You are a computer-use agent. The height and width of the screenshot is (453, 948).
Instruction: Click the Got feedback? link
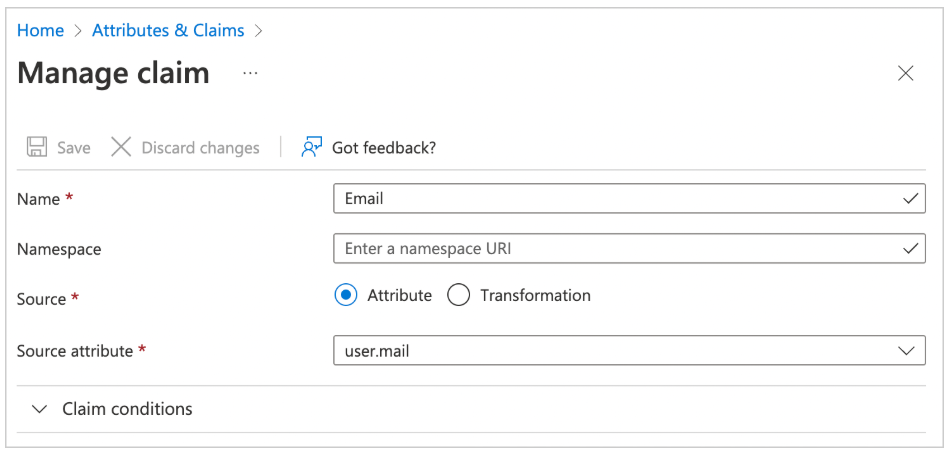[384, 148]
